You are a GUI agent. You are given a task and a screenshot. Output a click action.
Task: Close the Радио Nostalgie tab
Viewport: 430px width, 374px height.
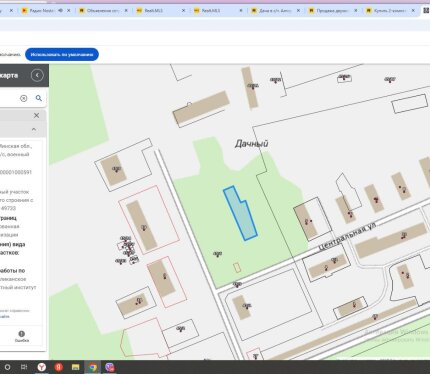pyautogui.click(x=69, y=11)
